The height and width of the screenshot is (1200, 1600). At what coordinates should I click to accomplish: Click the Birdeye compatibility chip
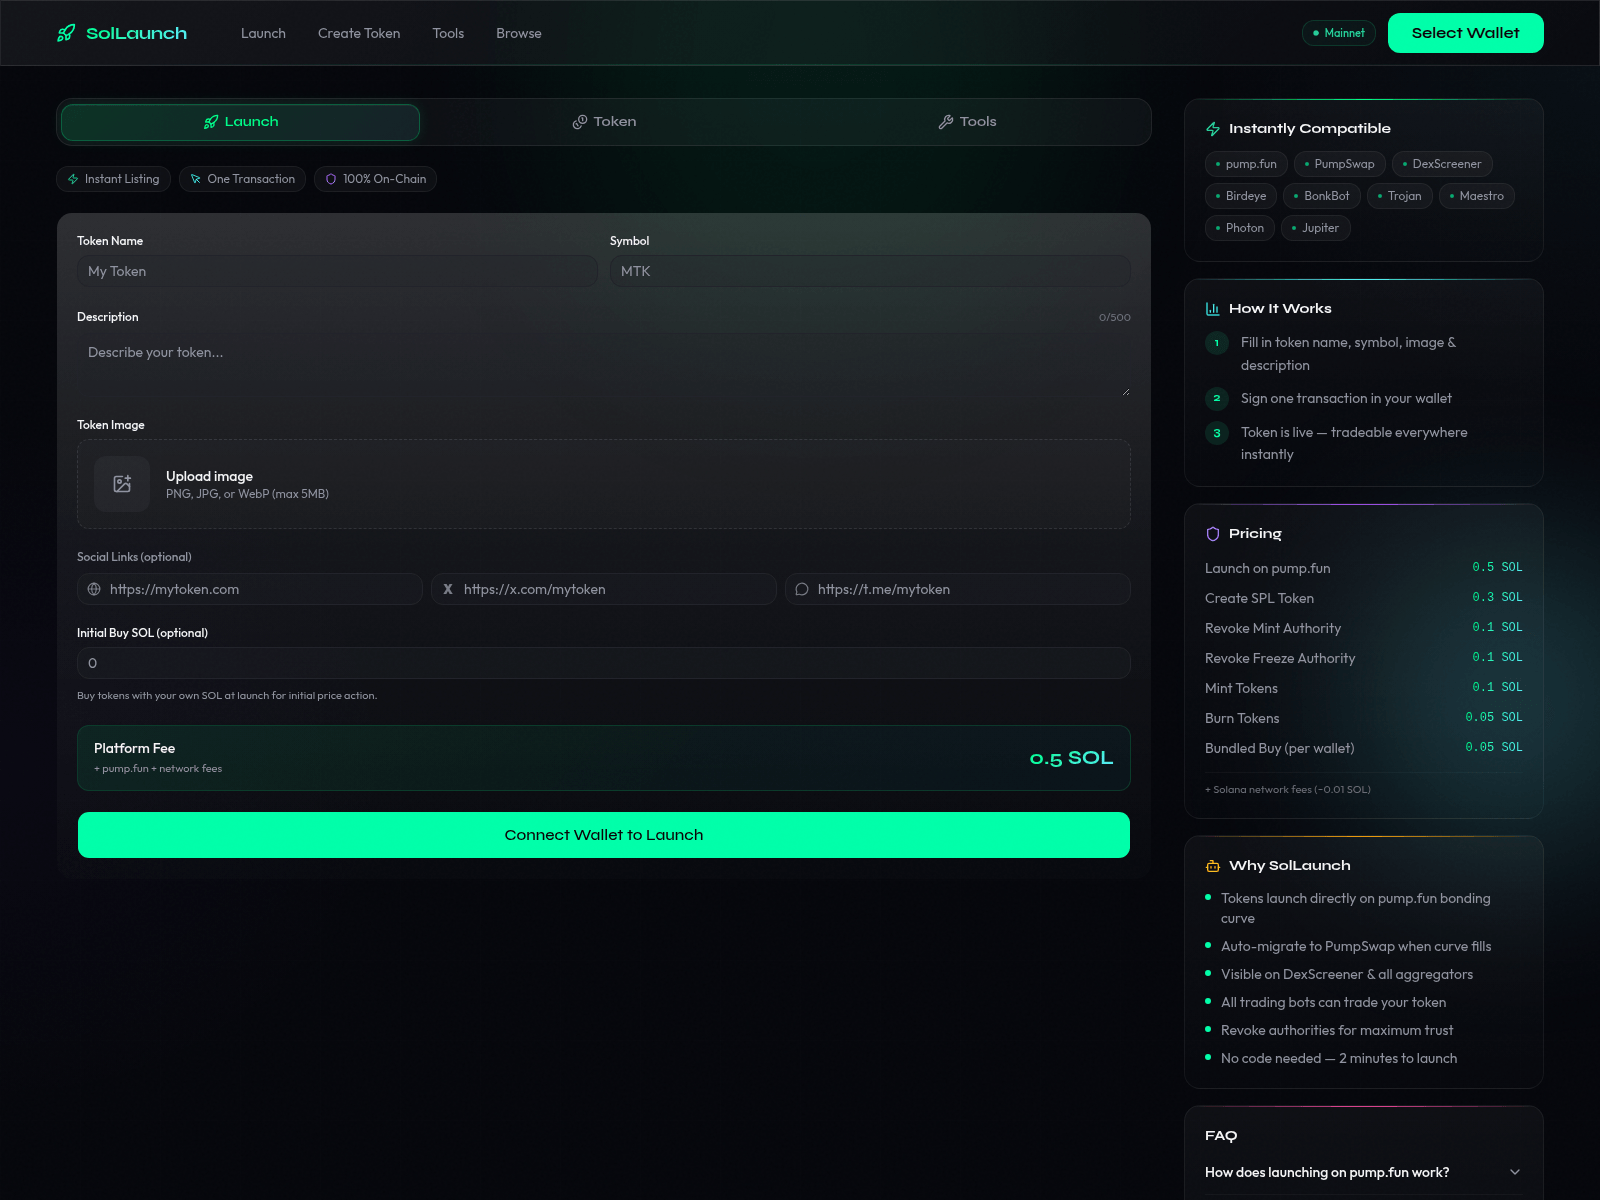coord(1241,196)
